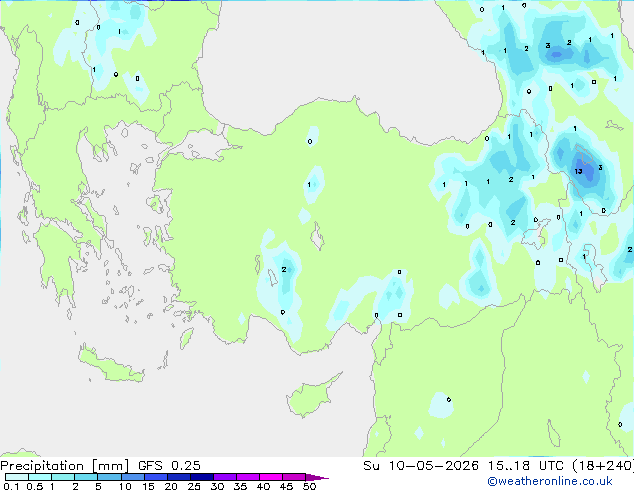
Task: Pick the legend swatch between 20 and 25
Action: [x=178, y=477]
